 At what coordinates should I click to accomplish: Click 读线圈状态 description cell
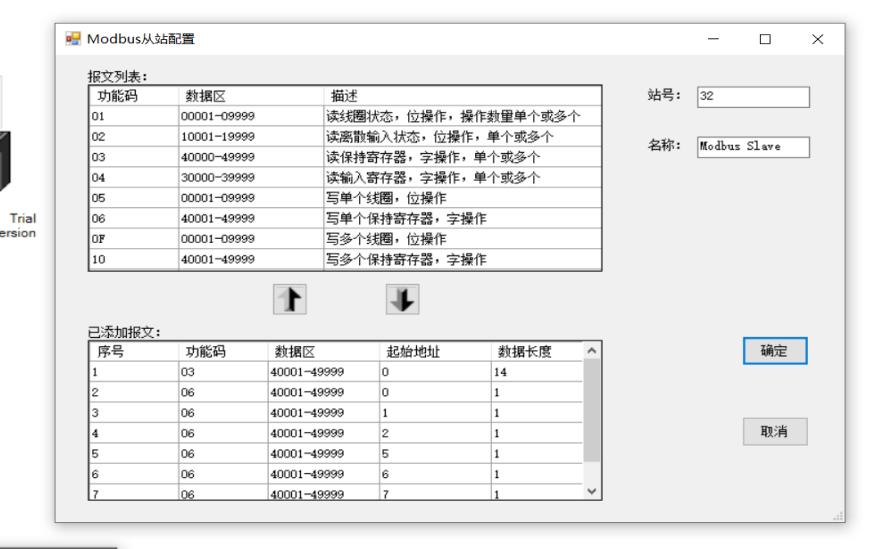(x=462, y=116)
